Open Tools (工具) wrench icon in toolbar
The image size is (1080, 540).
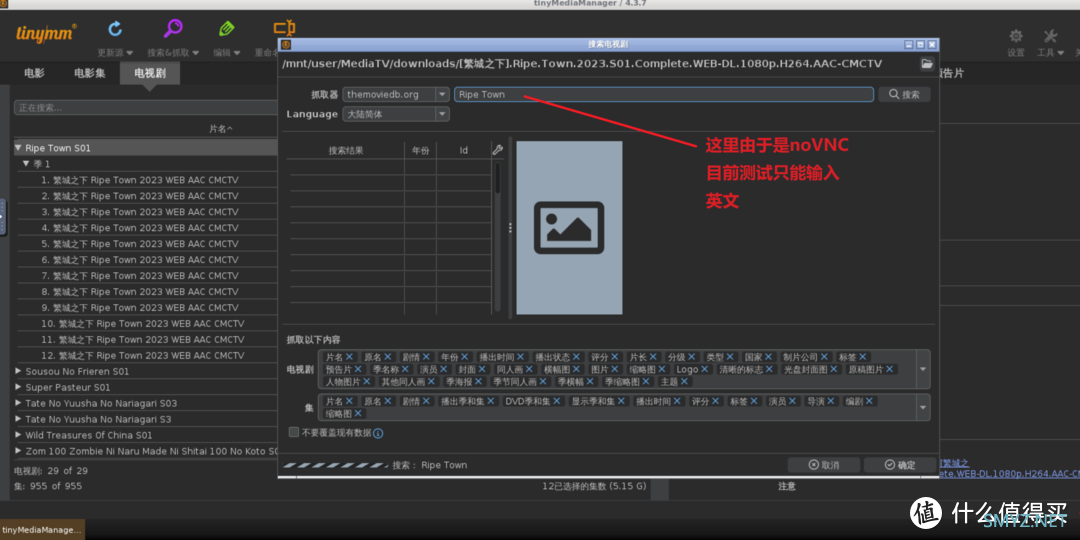tap(1050, 36)
